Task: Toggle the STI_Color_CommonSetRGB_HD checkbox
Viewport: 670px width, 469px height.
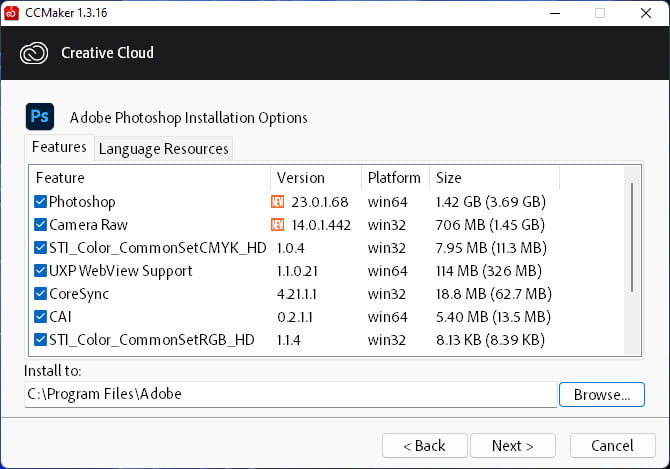Action: pyautogui.click(x=40, y=340)
